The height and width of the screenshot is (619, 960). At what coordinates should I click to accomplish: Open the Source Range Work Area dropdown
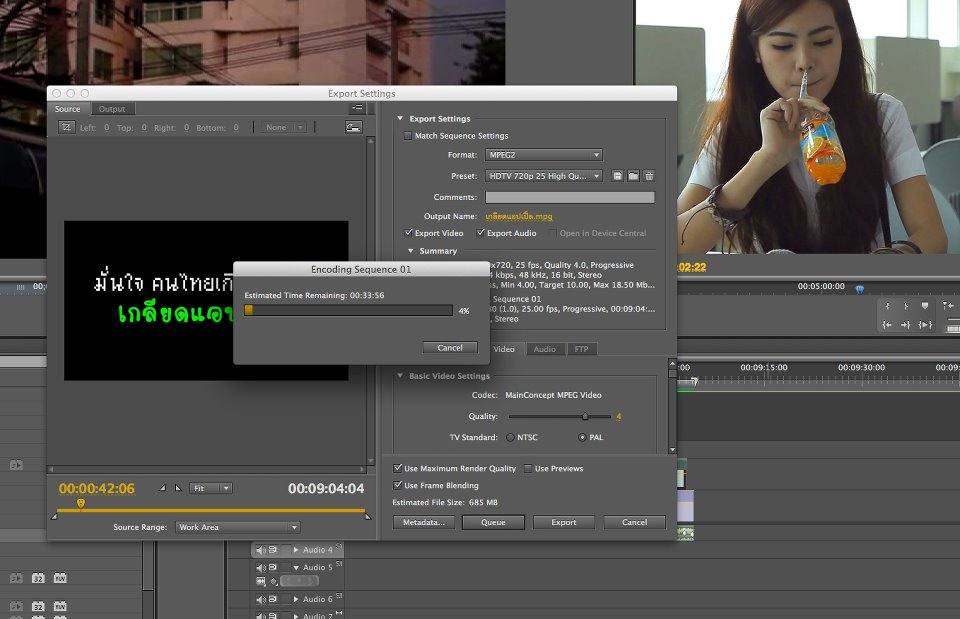click(237, 527)
